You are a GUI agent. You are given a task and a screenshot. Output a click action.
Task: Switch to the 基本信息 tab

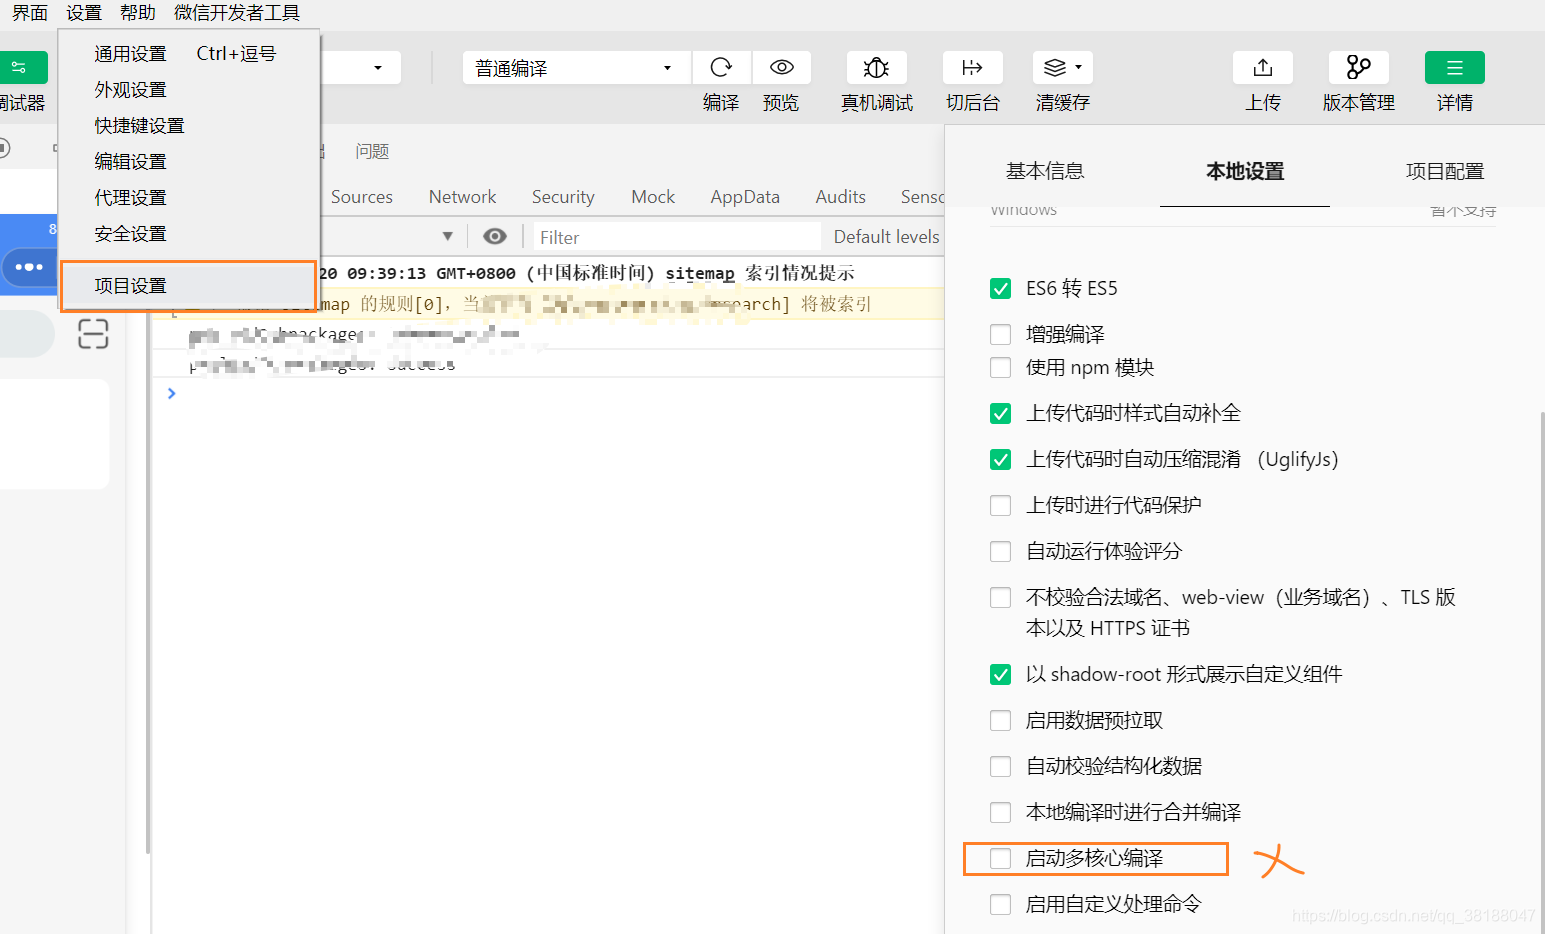tap(1045, 171)
